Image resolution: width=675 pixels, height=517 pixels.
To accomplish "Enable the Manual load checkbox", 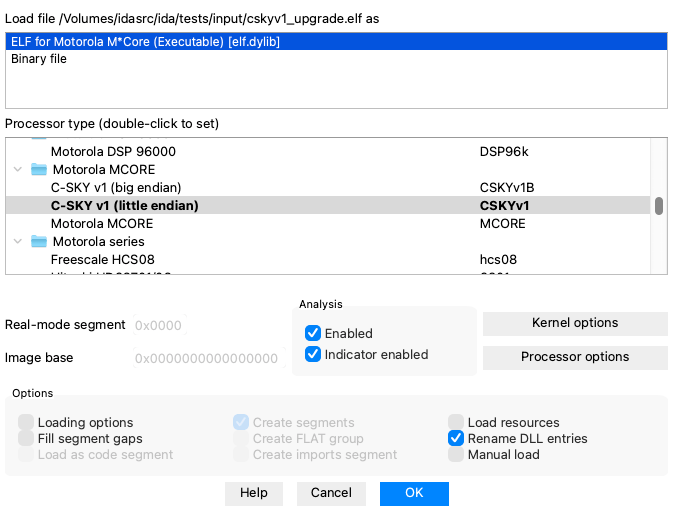I will pos(456,455).
